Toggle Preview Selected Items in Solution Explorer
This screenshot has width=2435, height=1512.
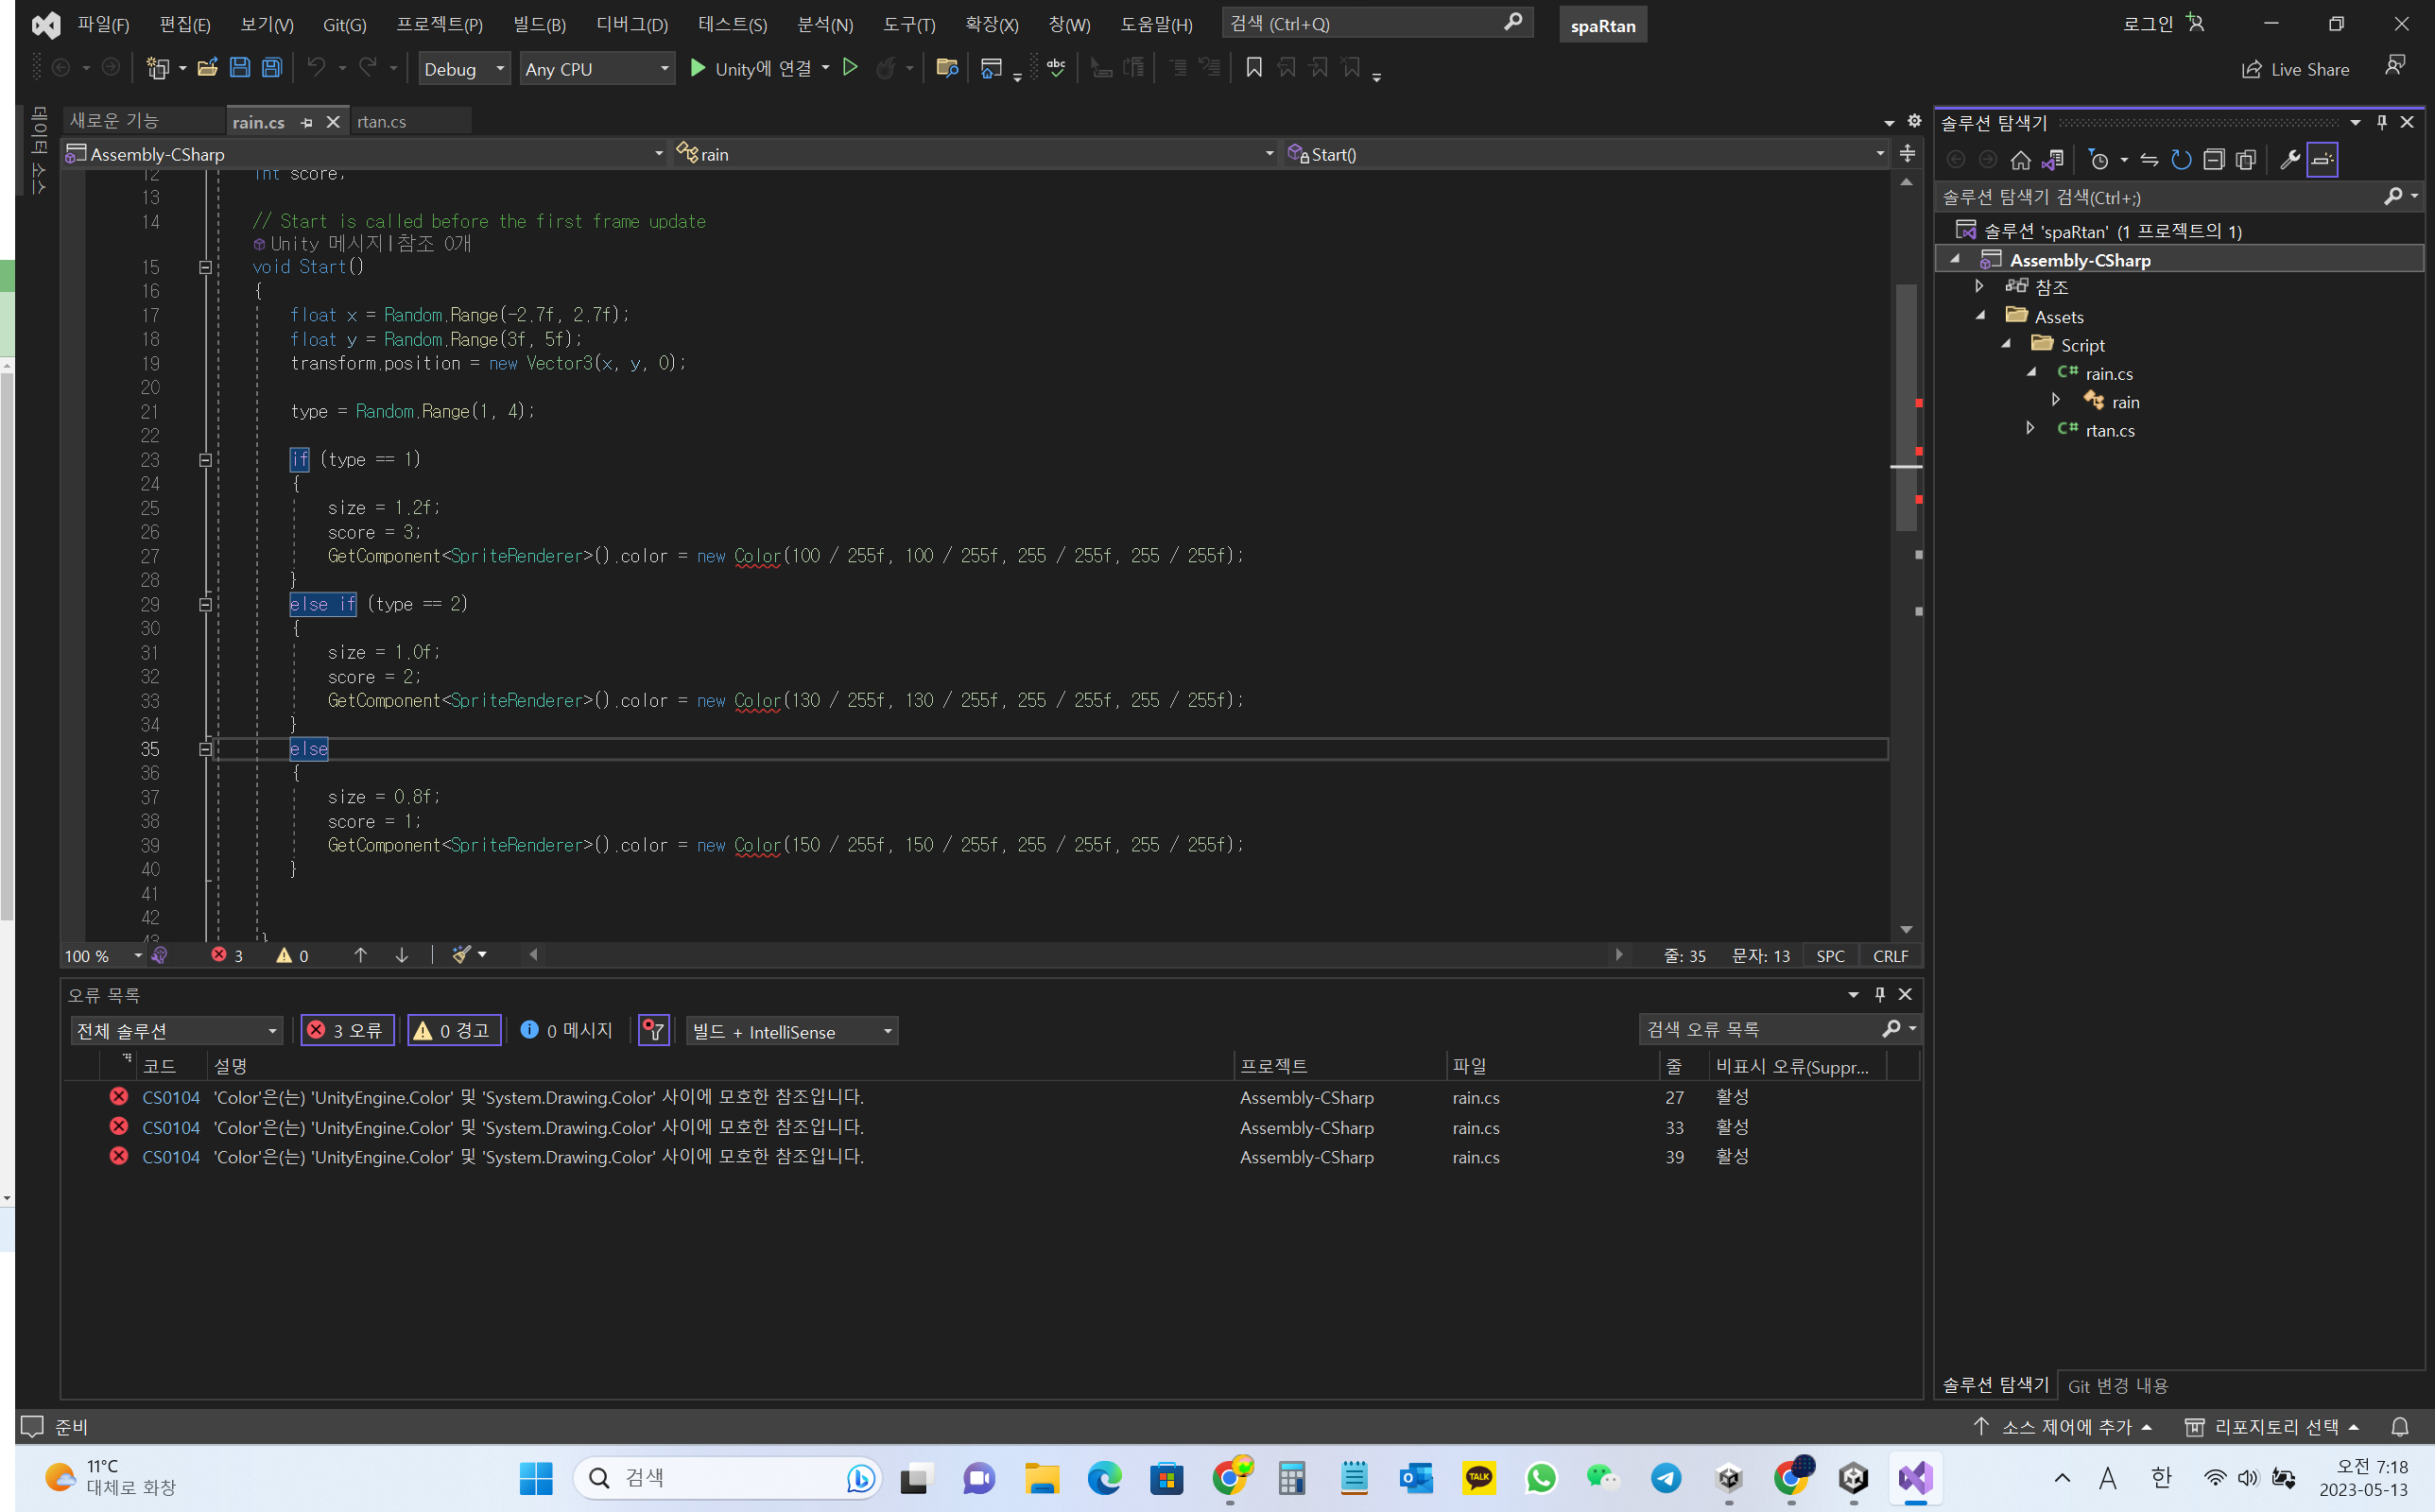tap(2322, 160)
